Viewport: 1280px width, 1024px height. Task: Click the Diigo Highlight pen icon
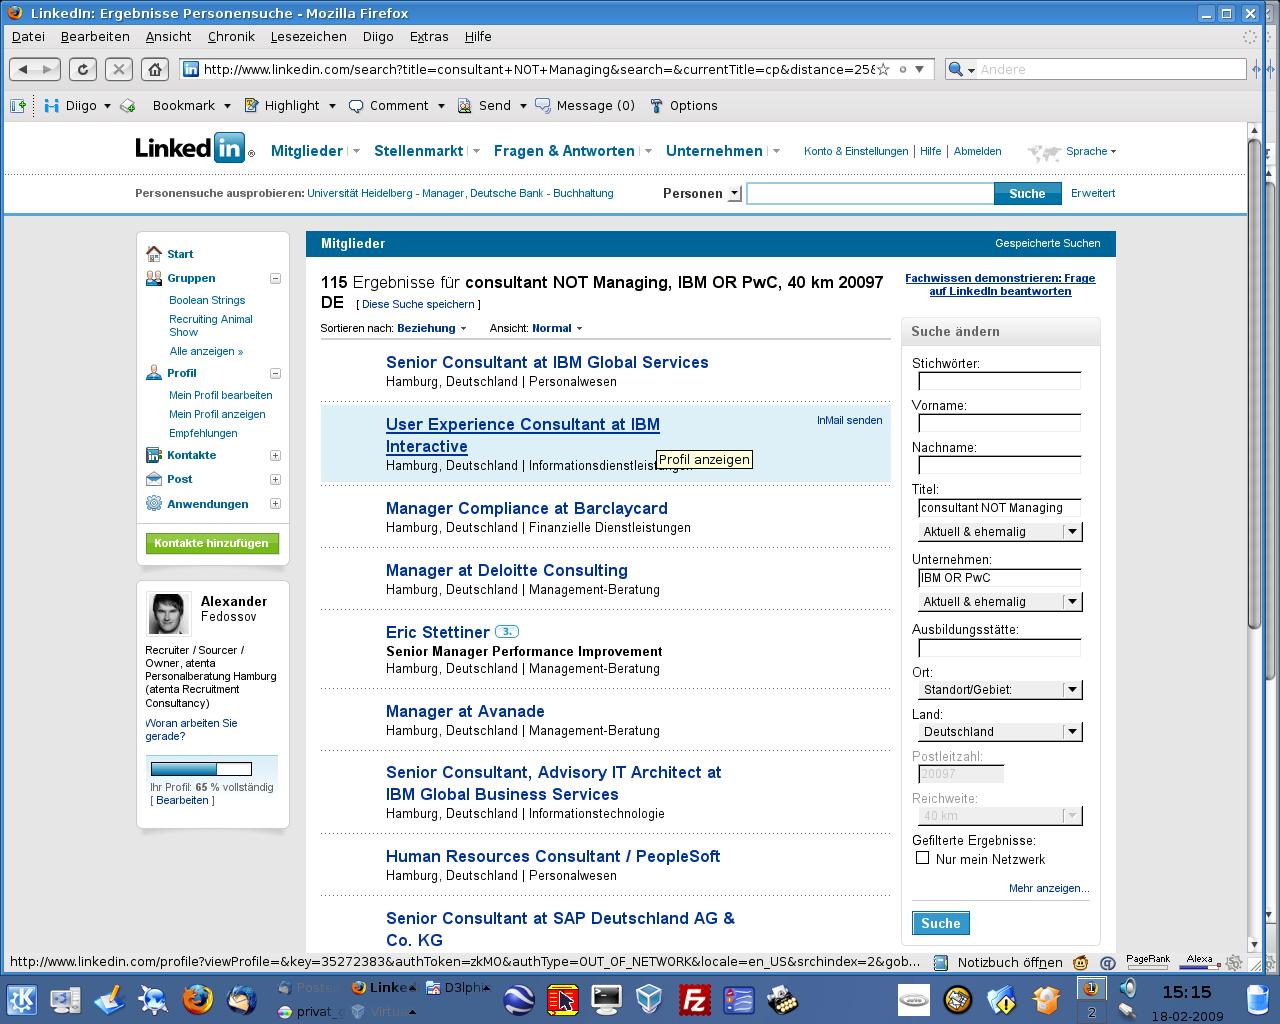click(251, 105)
